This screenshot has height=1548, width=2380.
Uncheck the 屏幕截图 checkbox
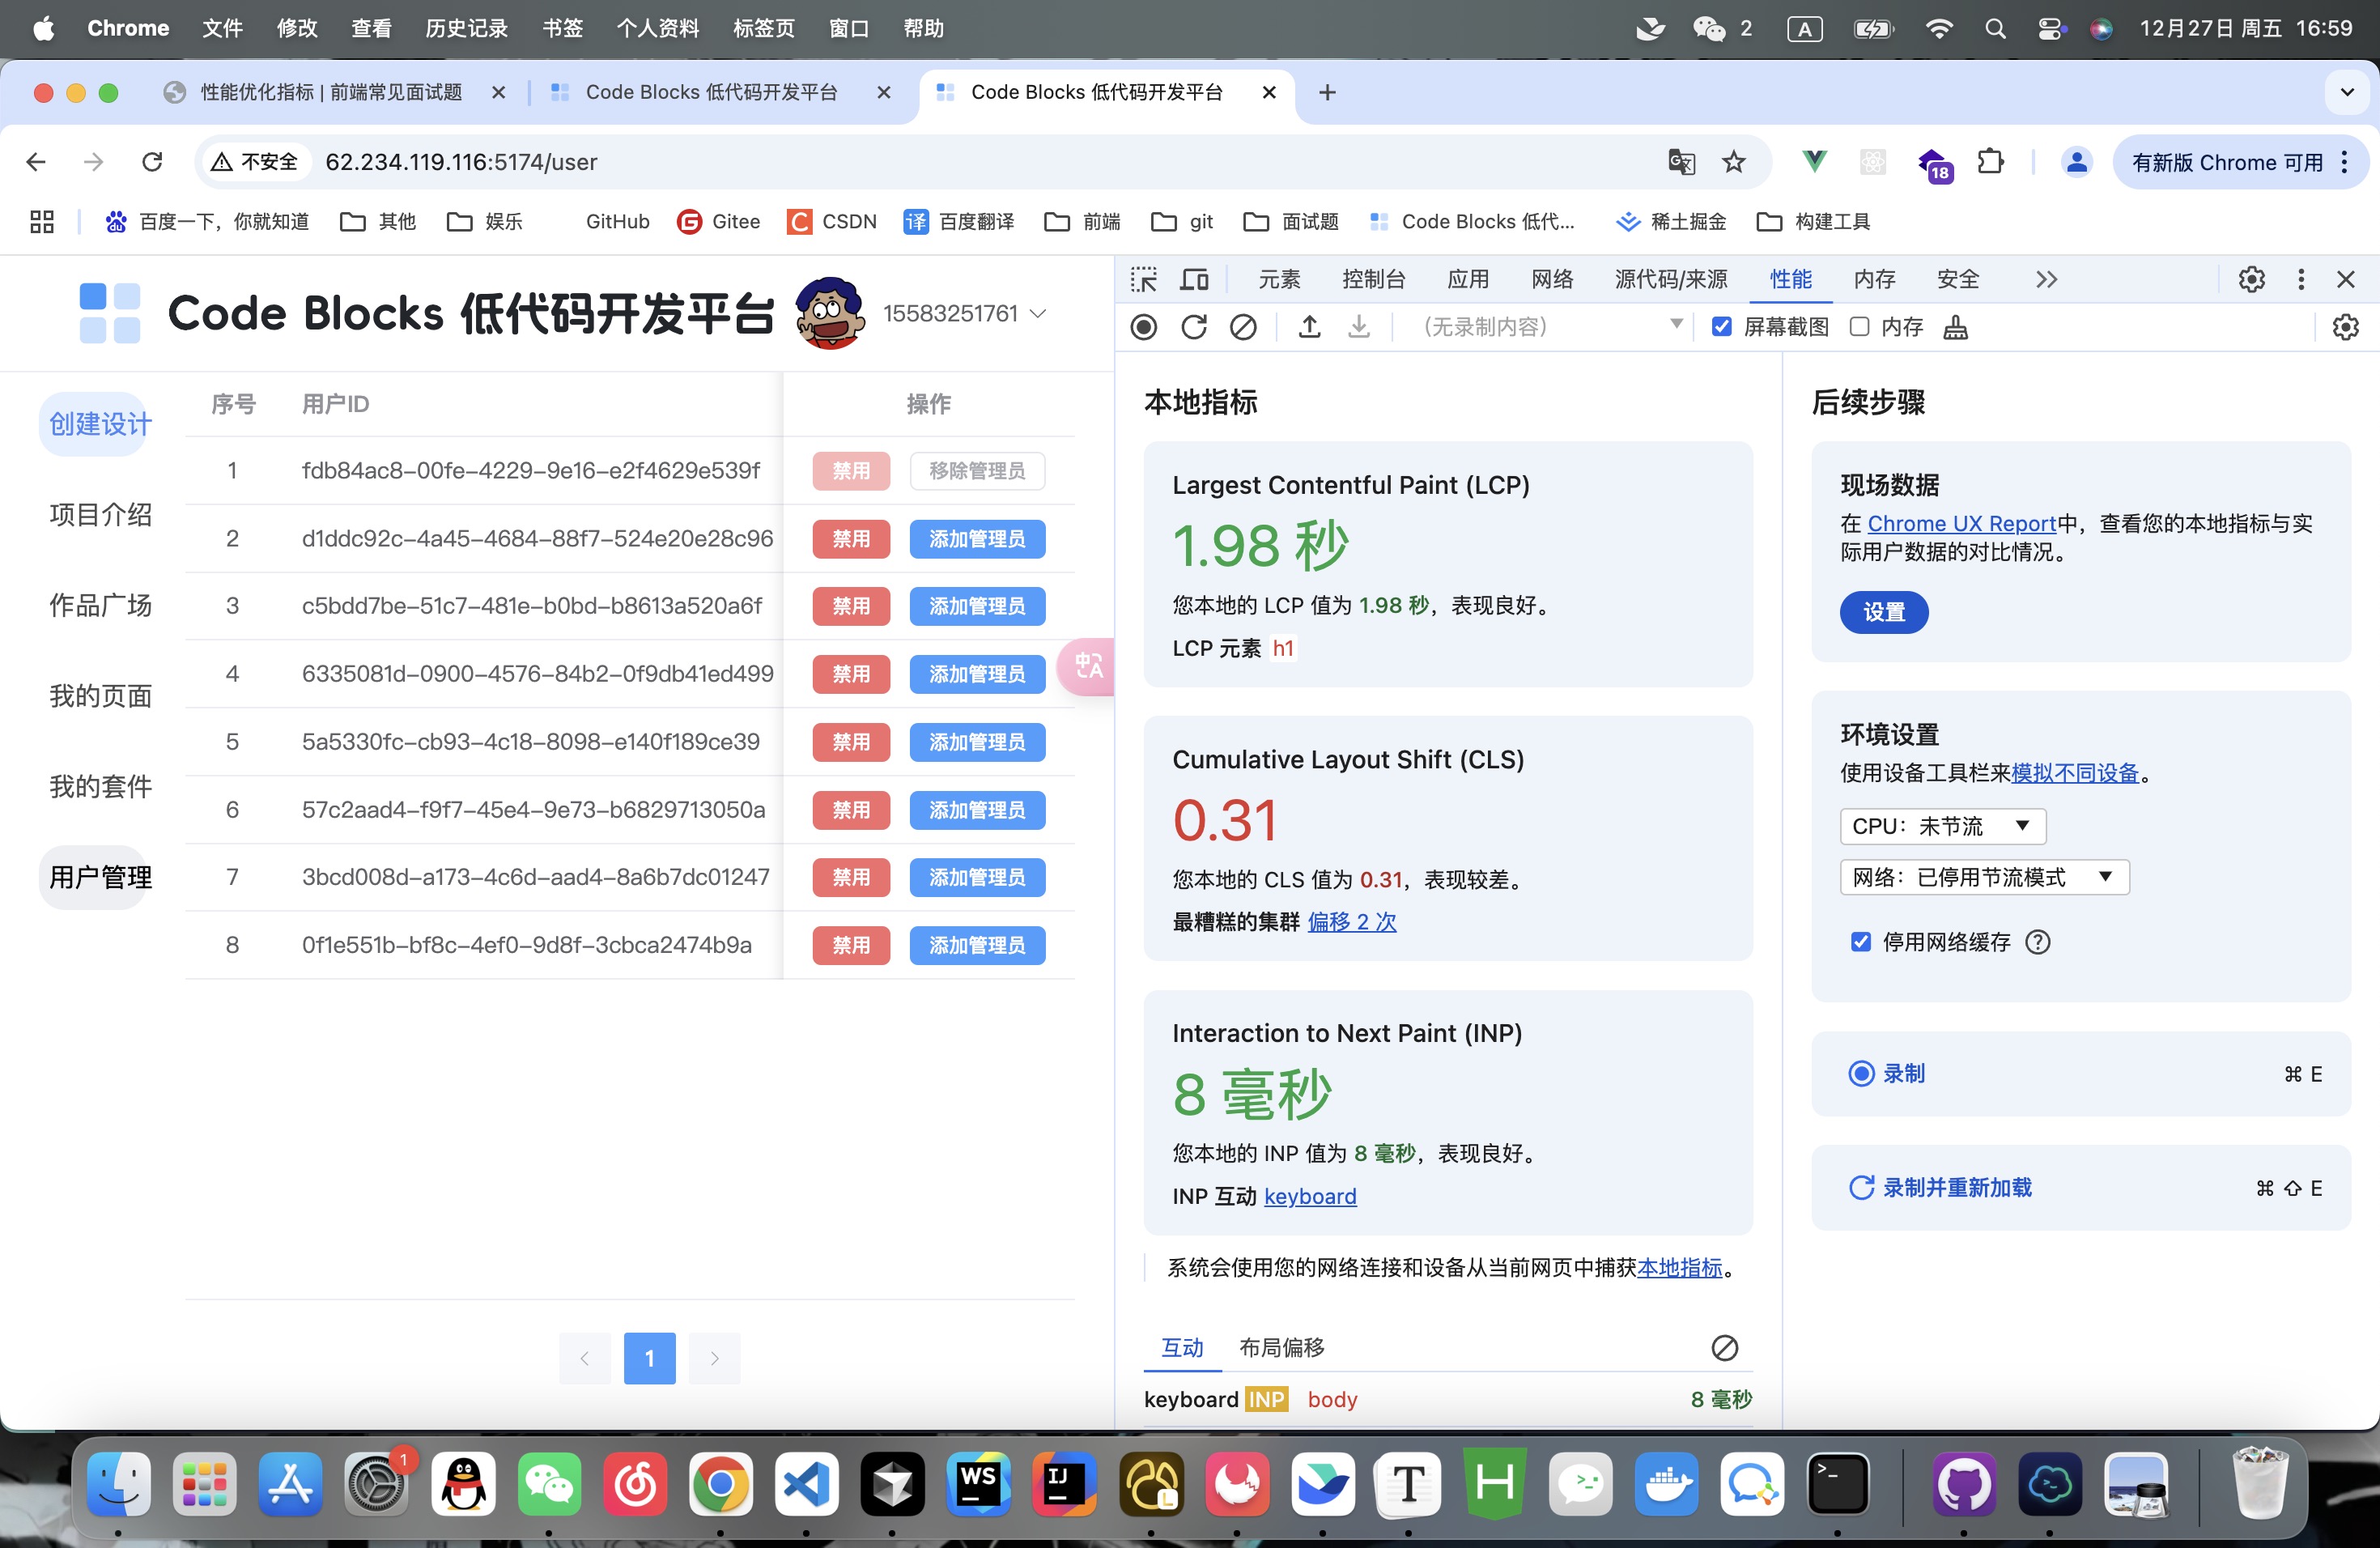(x=1721, y=327)
